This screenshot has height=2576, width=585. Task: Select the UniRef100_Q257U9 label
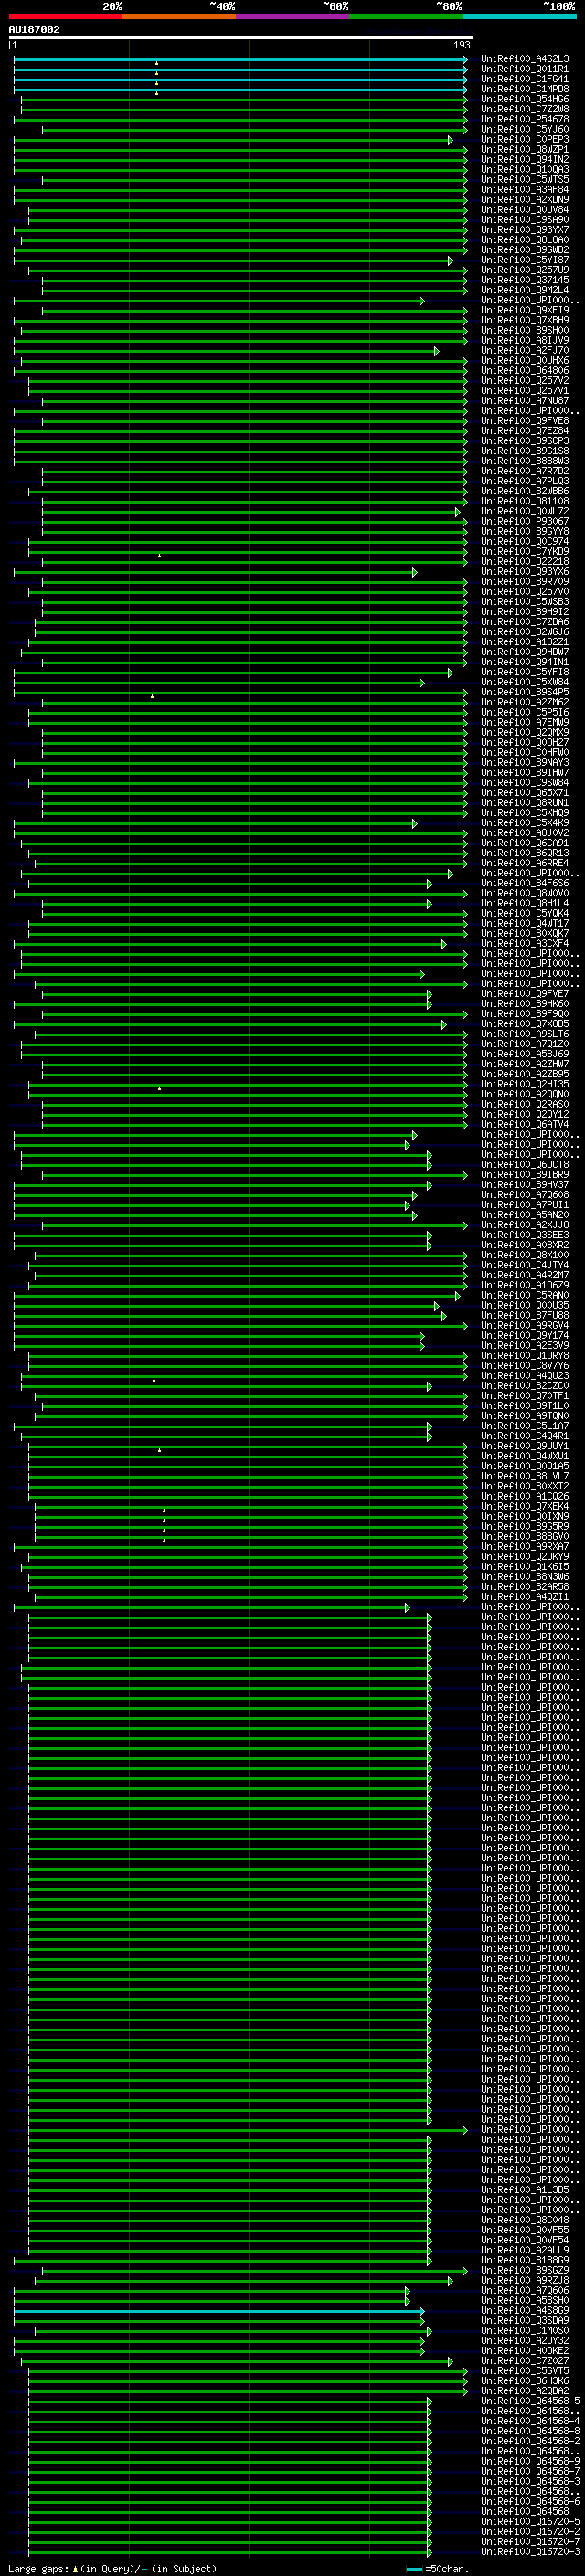(525, 270)
